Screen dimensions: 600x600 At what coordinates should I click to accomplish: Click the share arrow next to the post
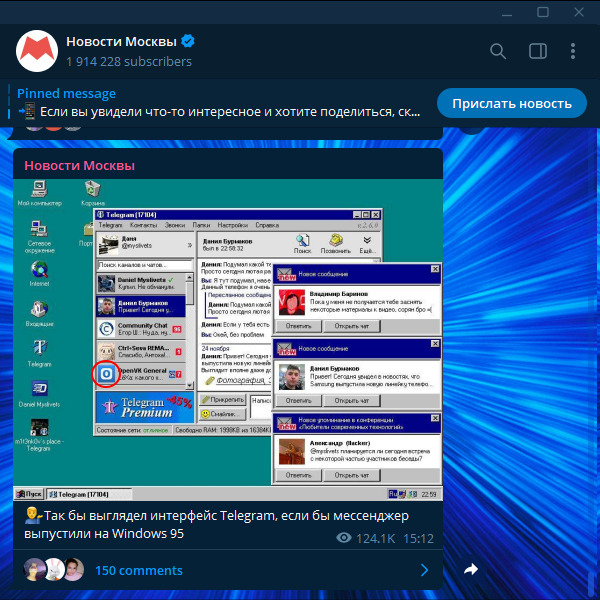(471, 569)
